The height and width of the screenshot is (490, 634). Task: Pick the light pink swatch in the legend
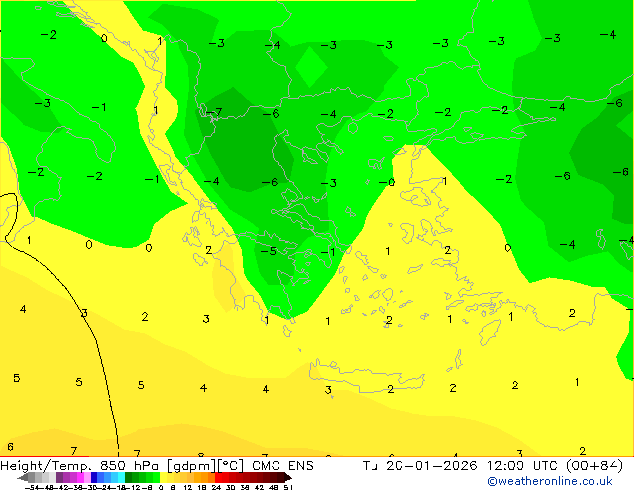pyautogui.click(x=87, y=477)
